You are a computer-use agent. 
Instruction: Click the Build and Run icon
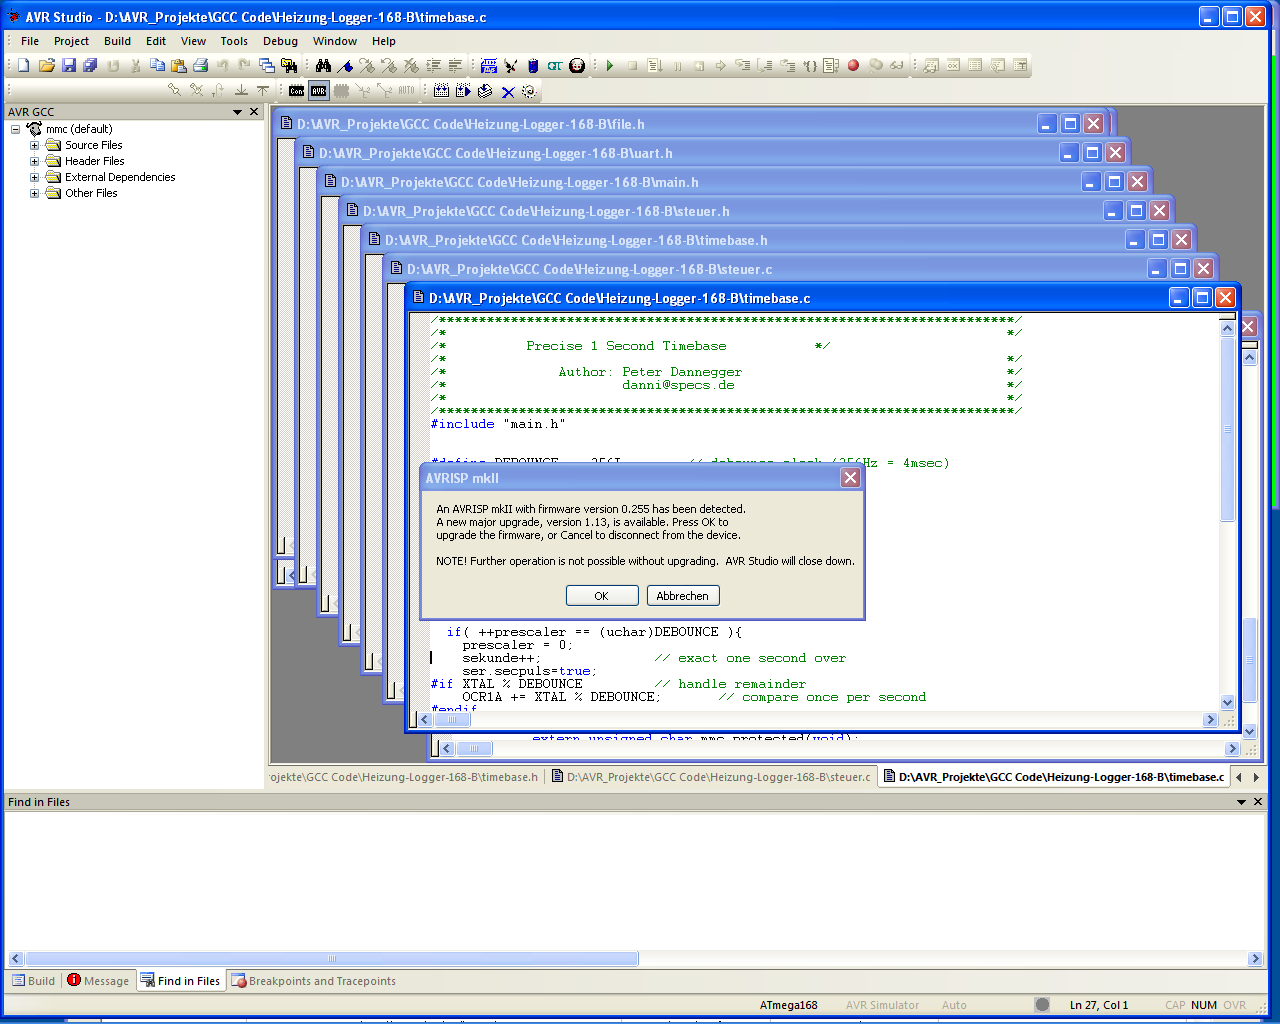click(x=463, y=91)
